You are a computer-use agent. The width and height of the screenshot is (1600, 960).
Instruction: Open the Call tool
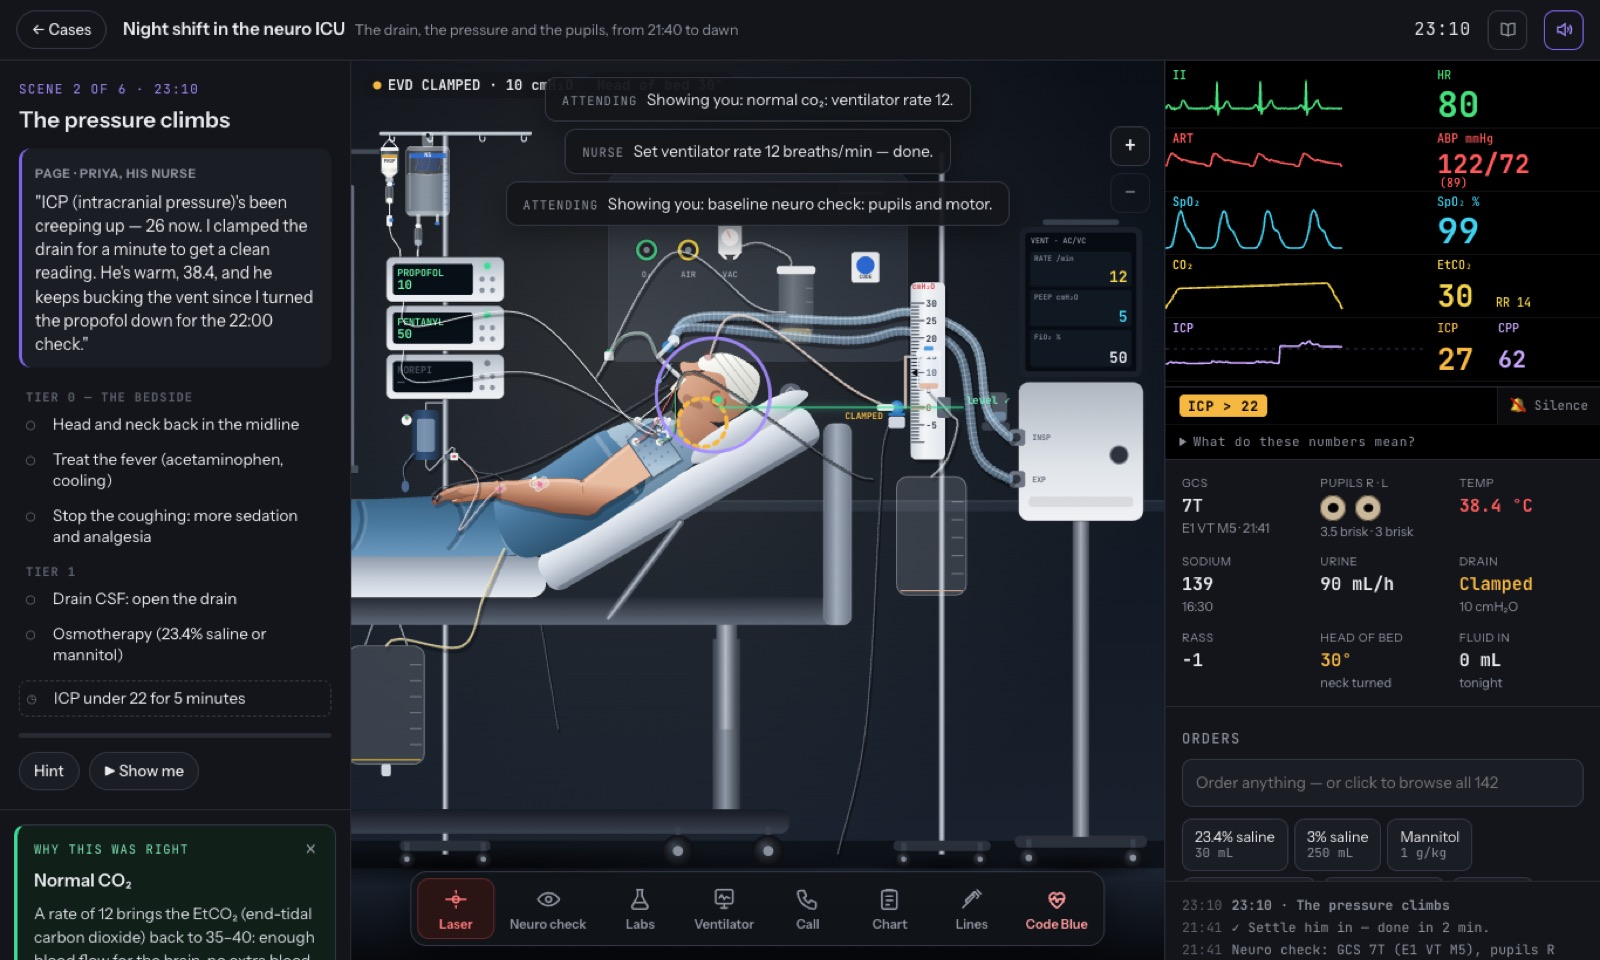[808, 908]
